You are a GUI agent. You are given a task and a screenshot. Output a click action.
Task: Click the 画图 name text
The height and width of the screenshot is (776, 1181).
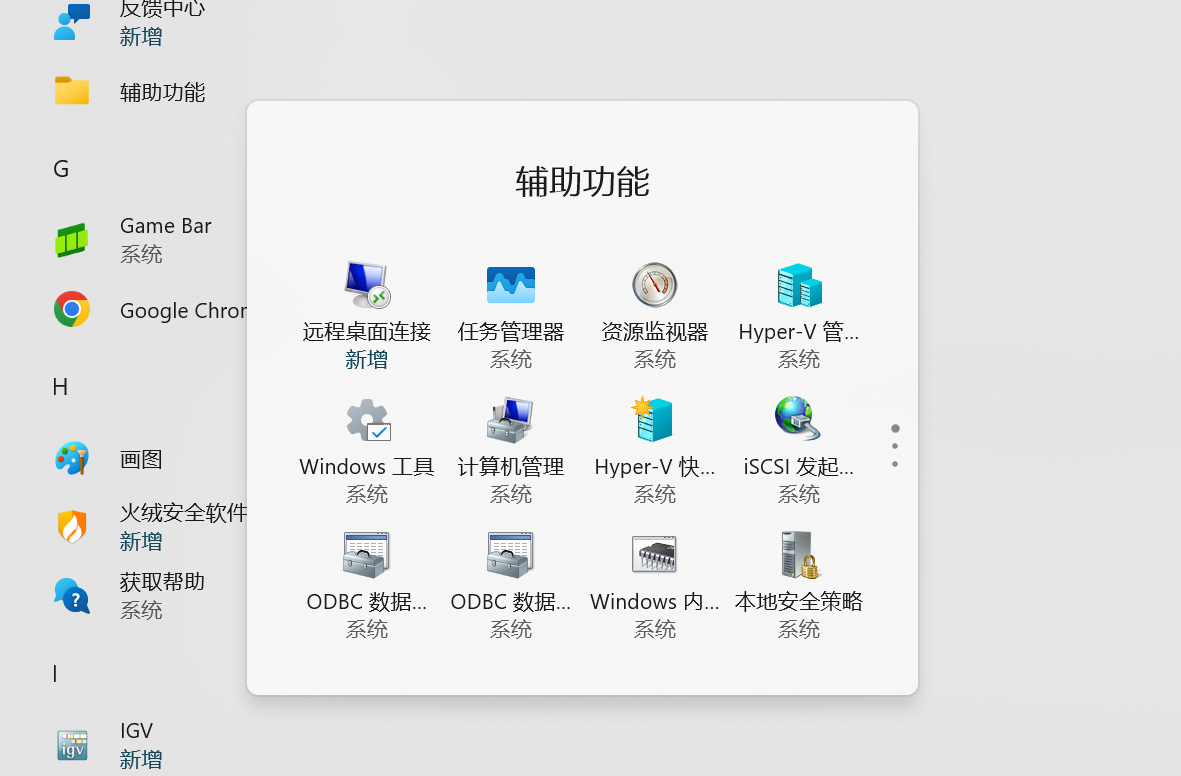click(141, 459)
